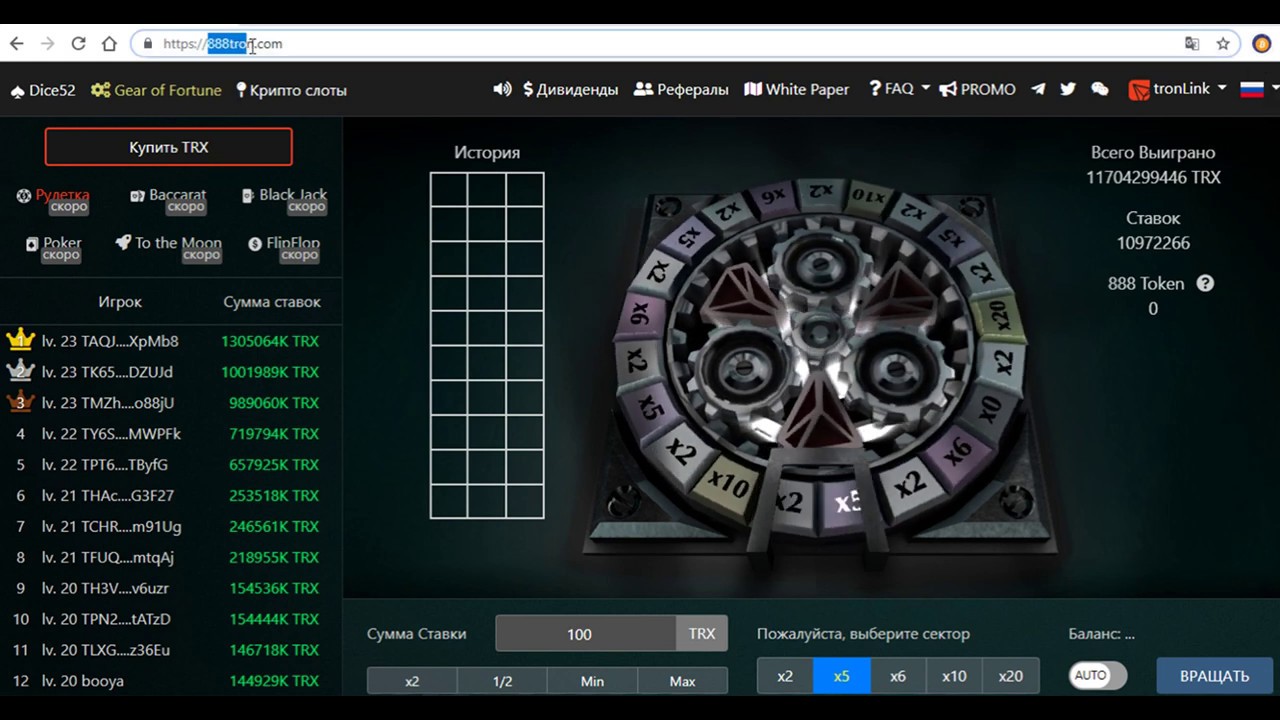Expand the FAQ dropdown menu
The image size is (1280, 720).
(899, 89)
